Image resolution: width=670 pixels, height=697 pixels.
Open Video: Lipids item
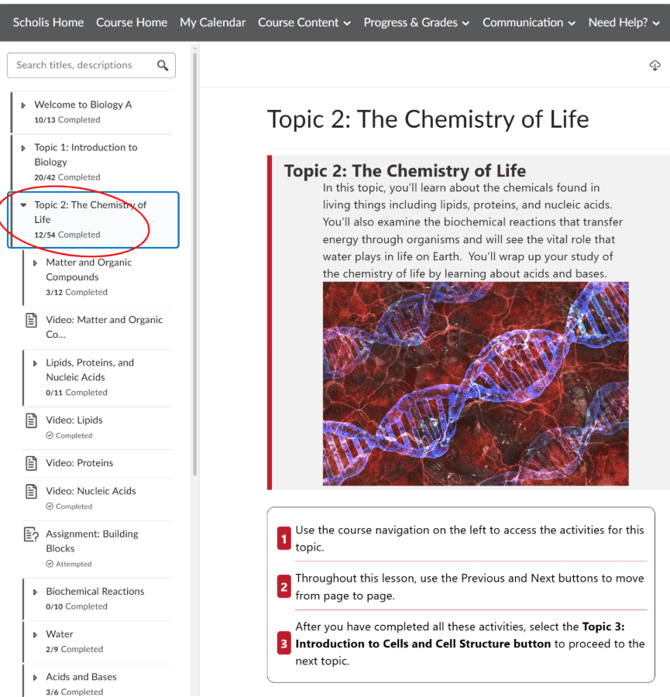[x=74, y=420]
